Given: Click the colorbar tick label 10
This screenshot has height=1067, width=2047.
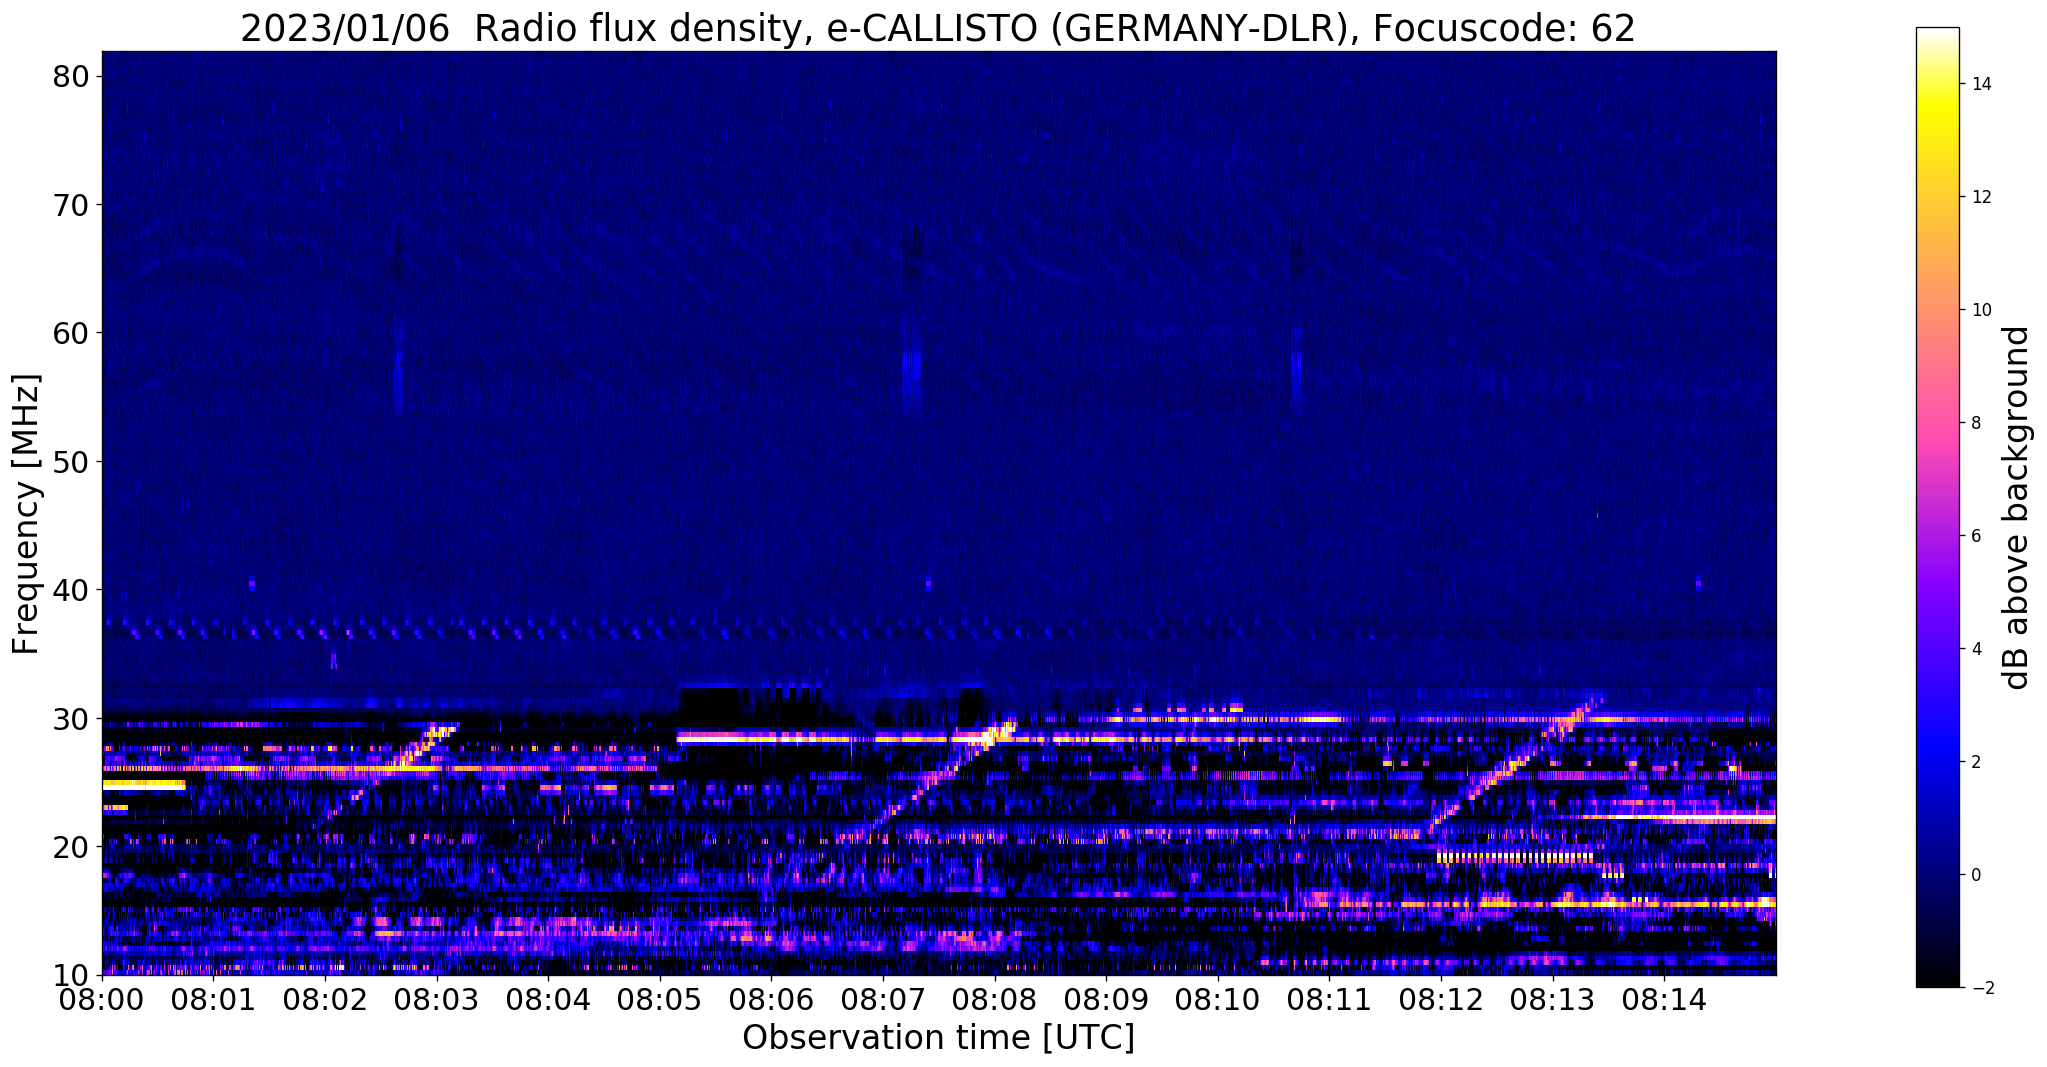Looking at the screenshot, I should coord(1980,310).
